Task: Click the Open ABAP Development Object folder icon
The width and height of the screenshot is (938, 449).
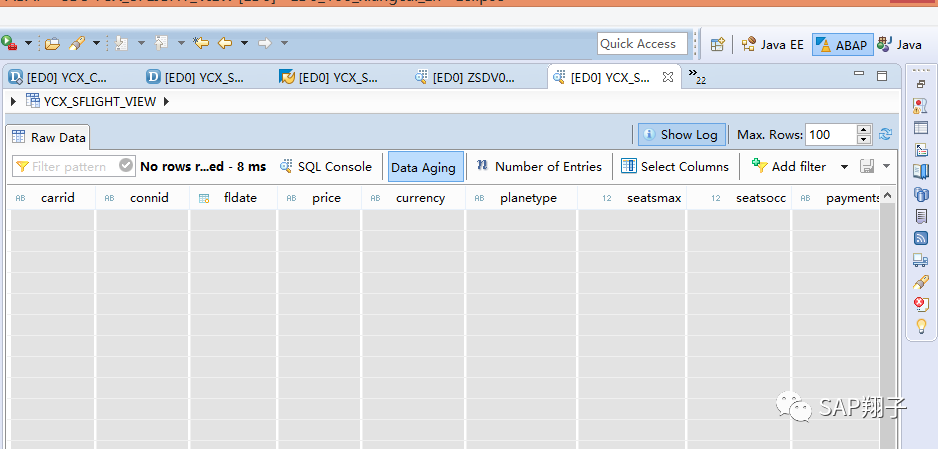Action: (x=53, y=43)
